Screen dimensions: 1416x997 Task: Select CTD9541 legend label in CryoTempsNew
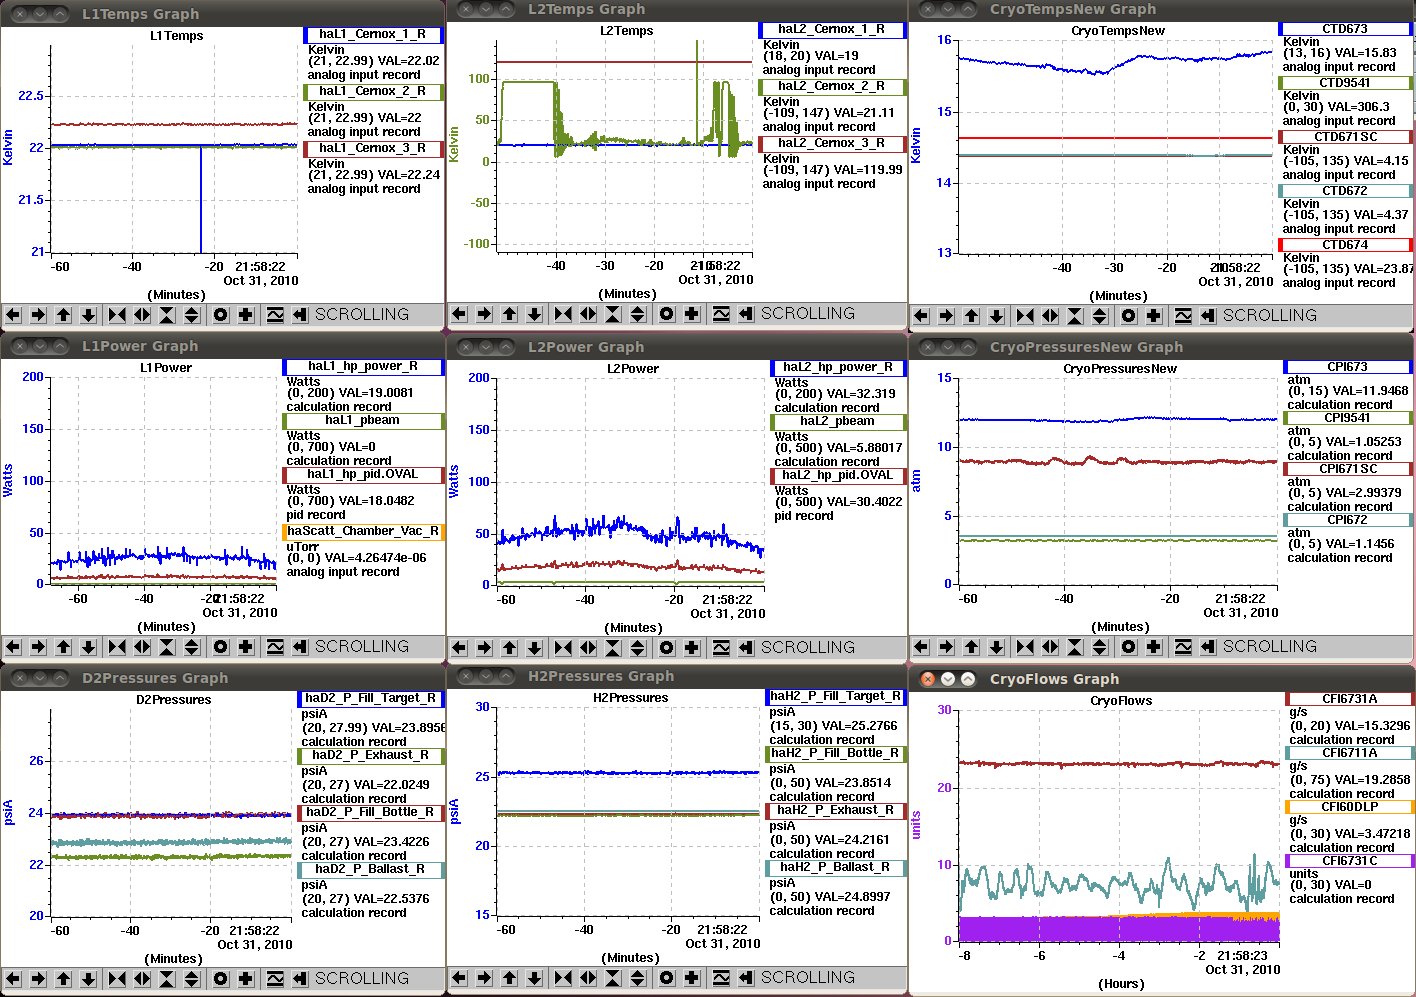click(1345, 83)
